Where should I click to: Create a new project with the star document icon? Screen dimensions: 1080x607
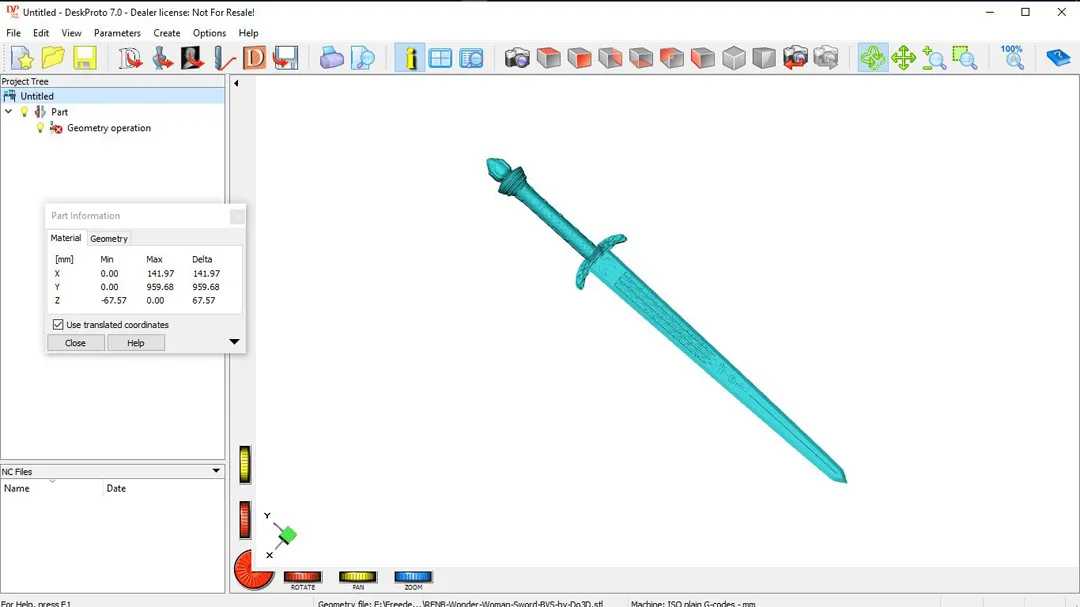coord(22,58)
